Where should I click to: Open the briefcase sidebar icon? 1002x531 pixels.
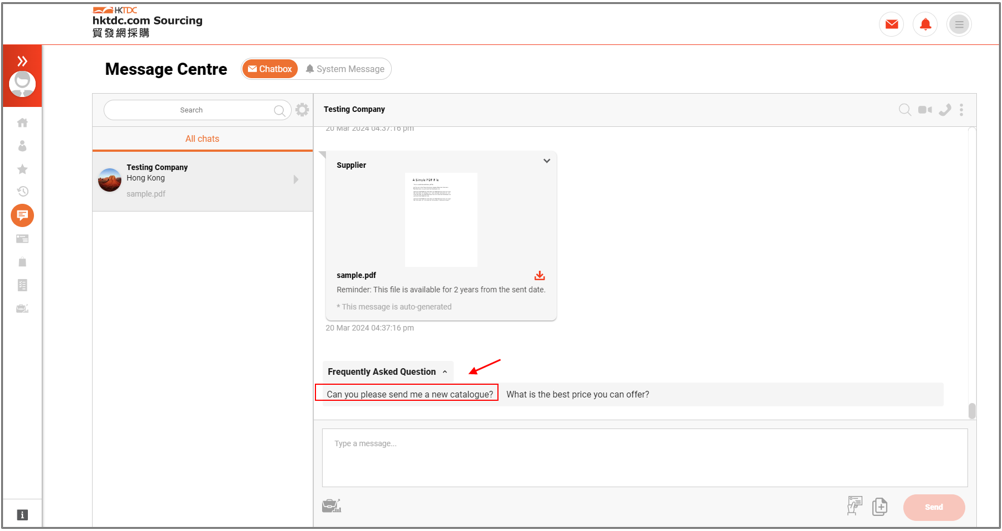pyautogui.click(x=22, y=309)
